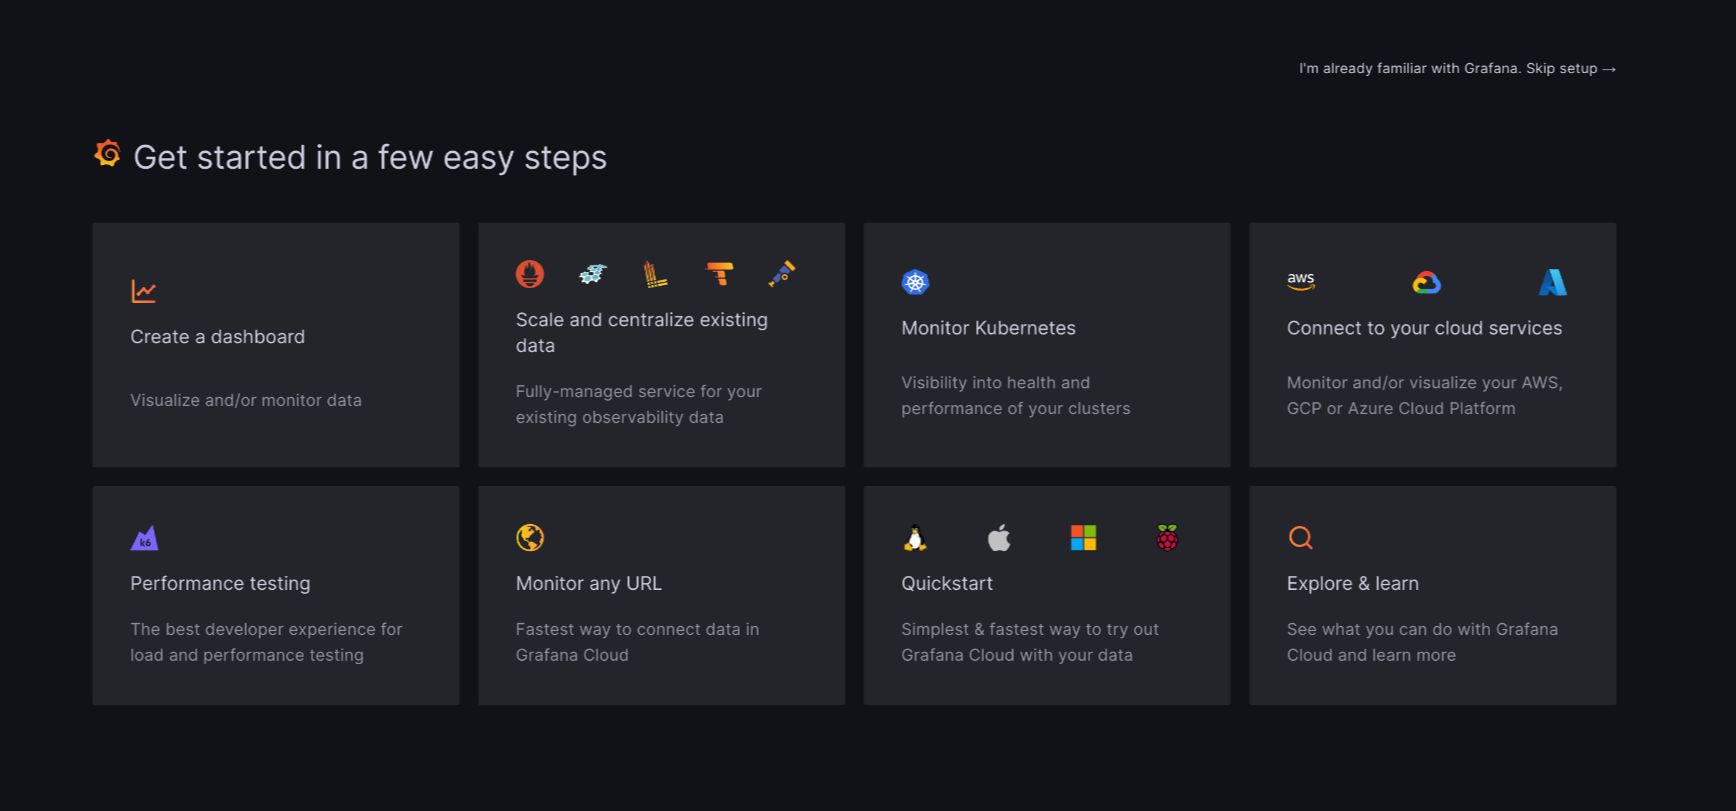Click the Grafana logo beside the heading

click(x=108, y=154)
